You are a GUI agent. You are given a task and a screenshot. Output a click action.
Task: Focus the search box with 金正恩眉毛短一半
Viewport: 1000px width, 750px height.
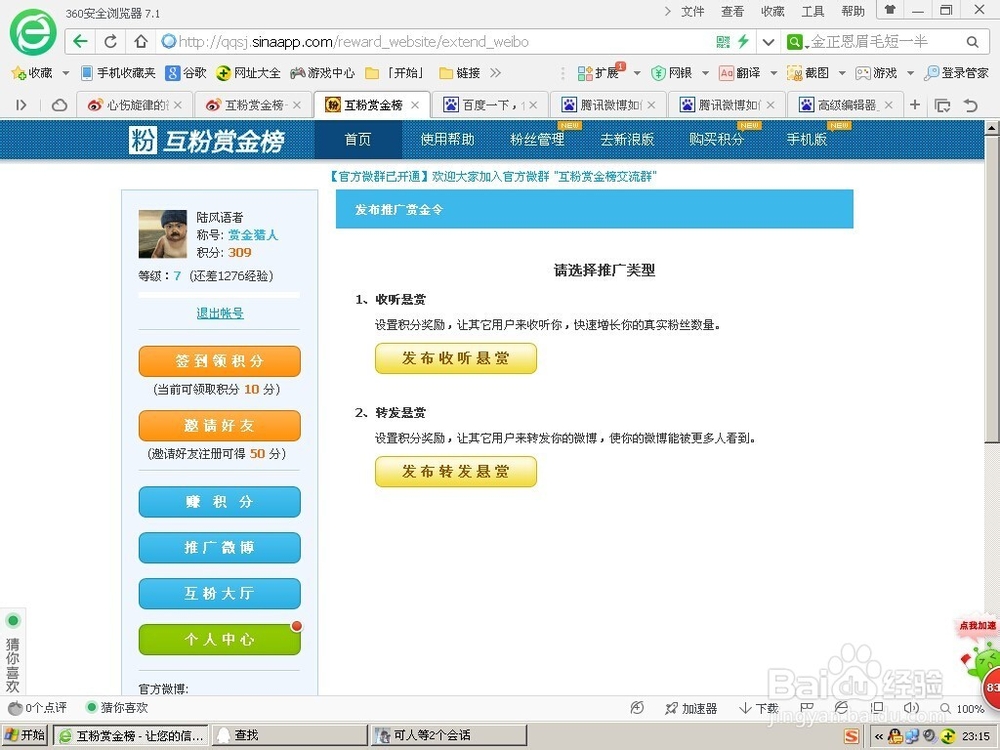pyautogui.click(x=883, y=42)
